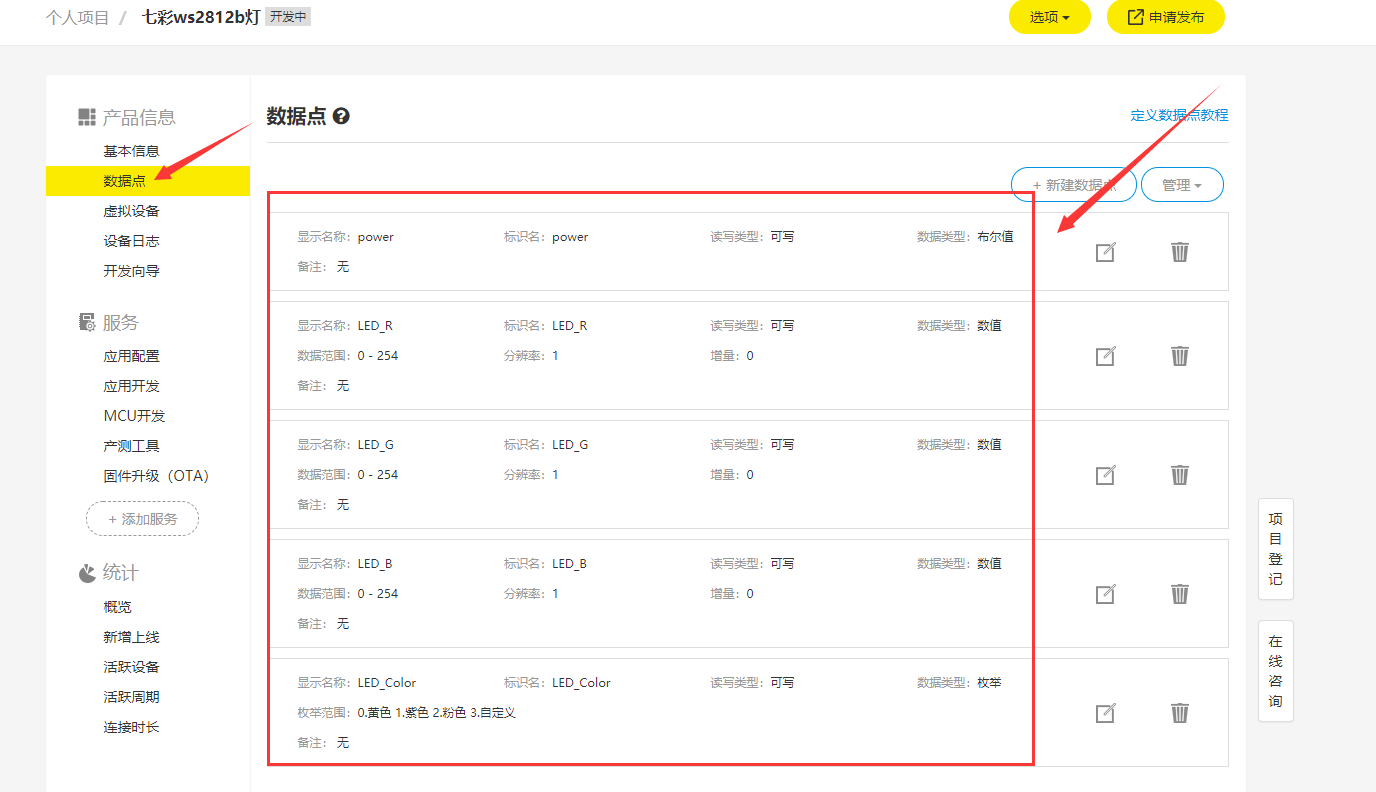Click the 统计 pie chart icon
Screen dimensions: 1376x792
[x=87, y=572]
